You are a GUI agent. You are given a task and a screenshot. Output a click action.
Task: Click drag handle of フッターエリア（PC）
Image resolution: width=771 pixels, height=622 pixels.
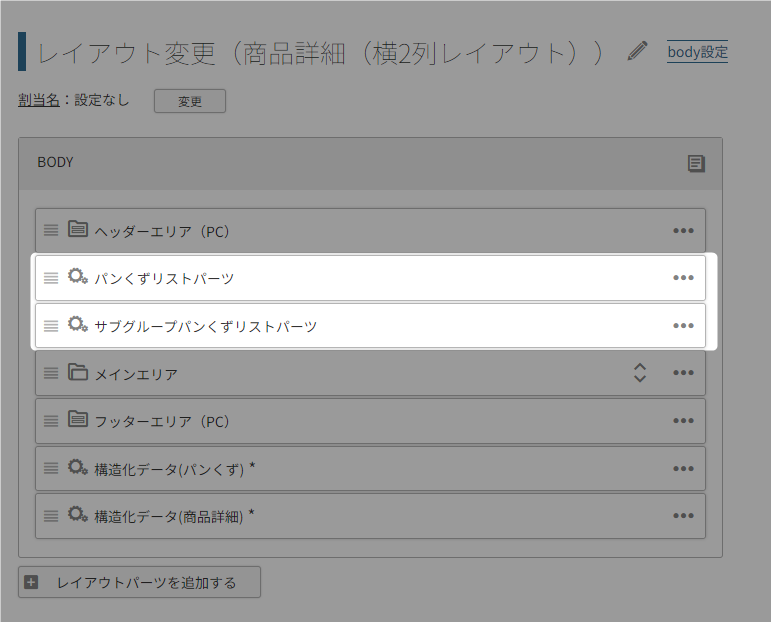tap(51, 420)
